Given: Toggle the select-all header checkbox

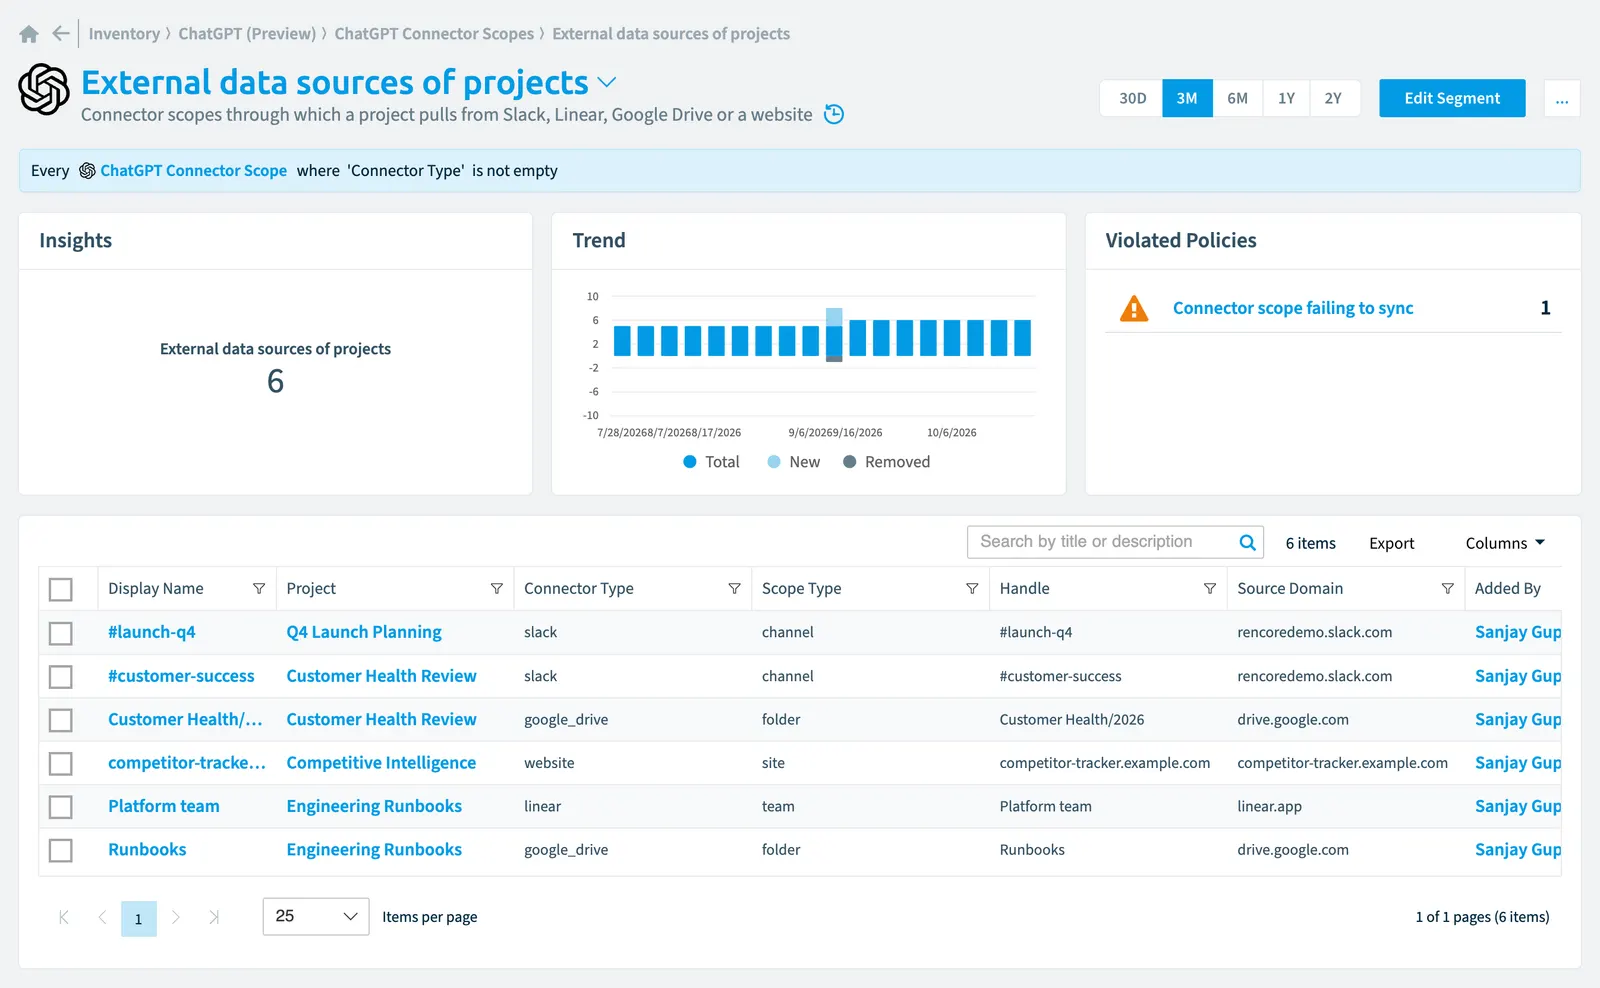Looking at the screenshot, I should tap(61, 590).
